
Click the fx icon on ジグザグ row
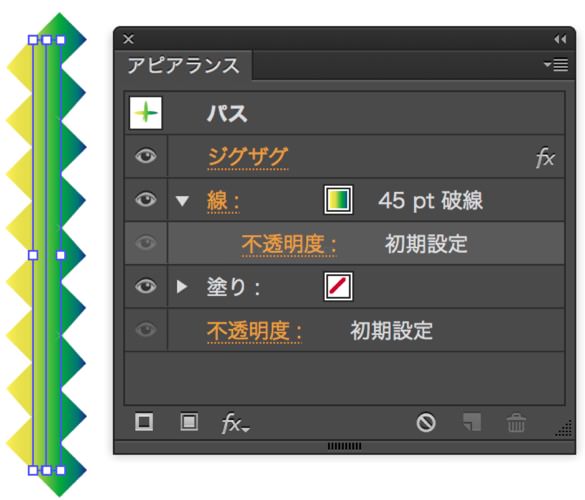click(x=545, y=157)
